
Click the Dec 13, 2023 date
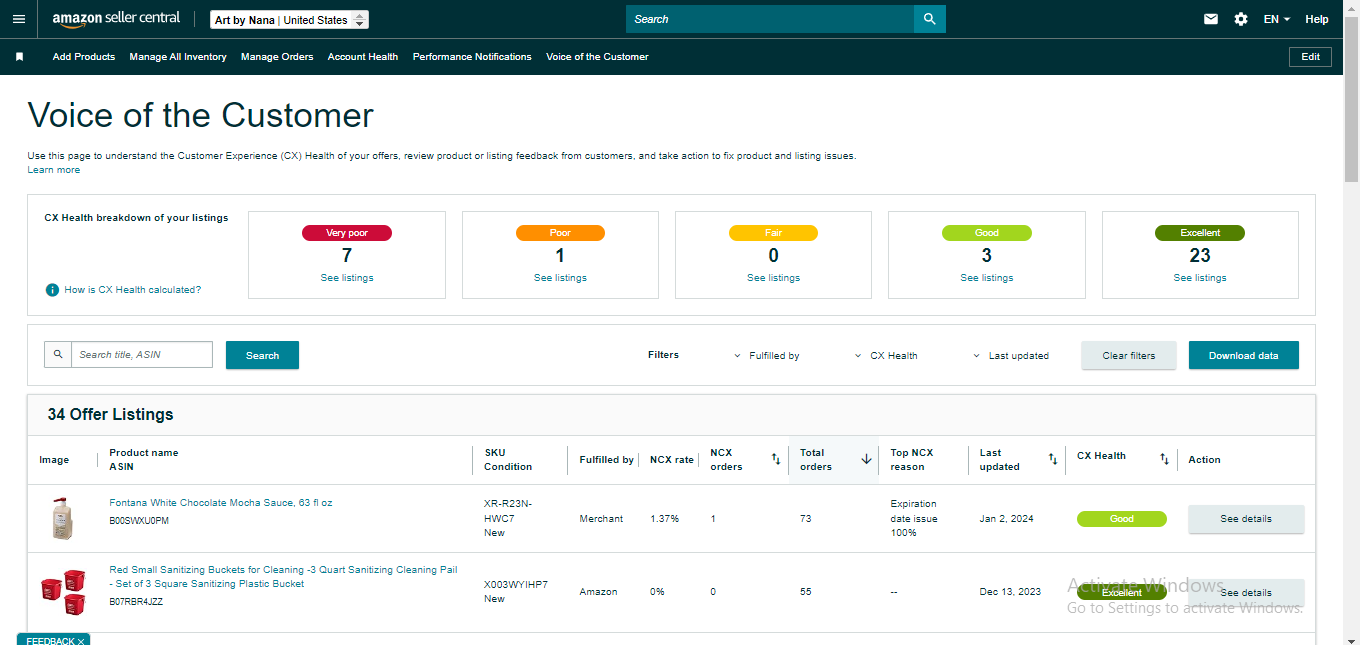click(x=1010, y=592)
